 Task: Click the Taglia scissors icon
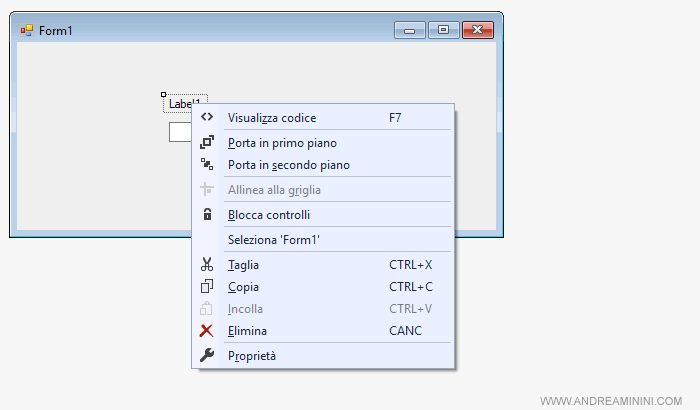click(x=207, y=265)
